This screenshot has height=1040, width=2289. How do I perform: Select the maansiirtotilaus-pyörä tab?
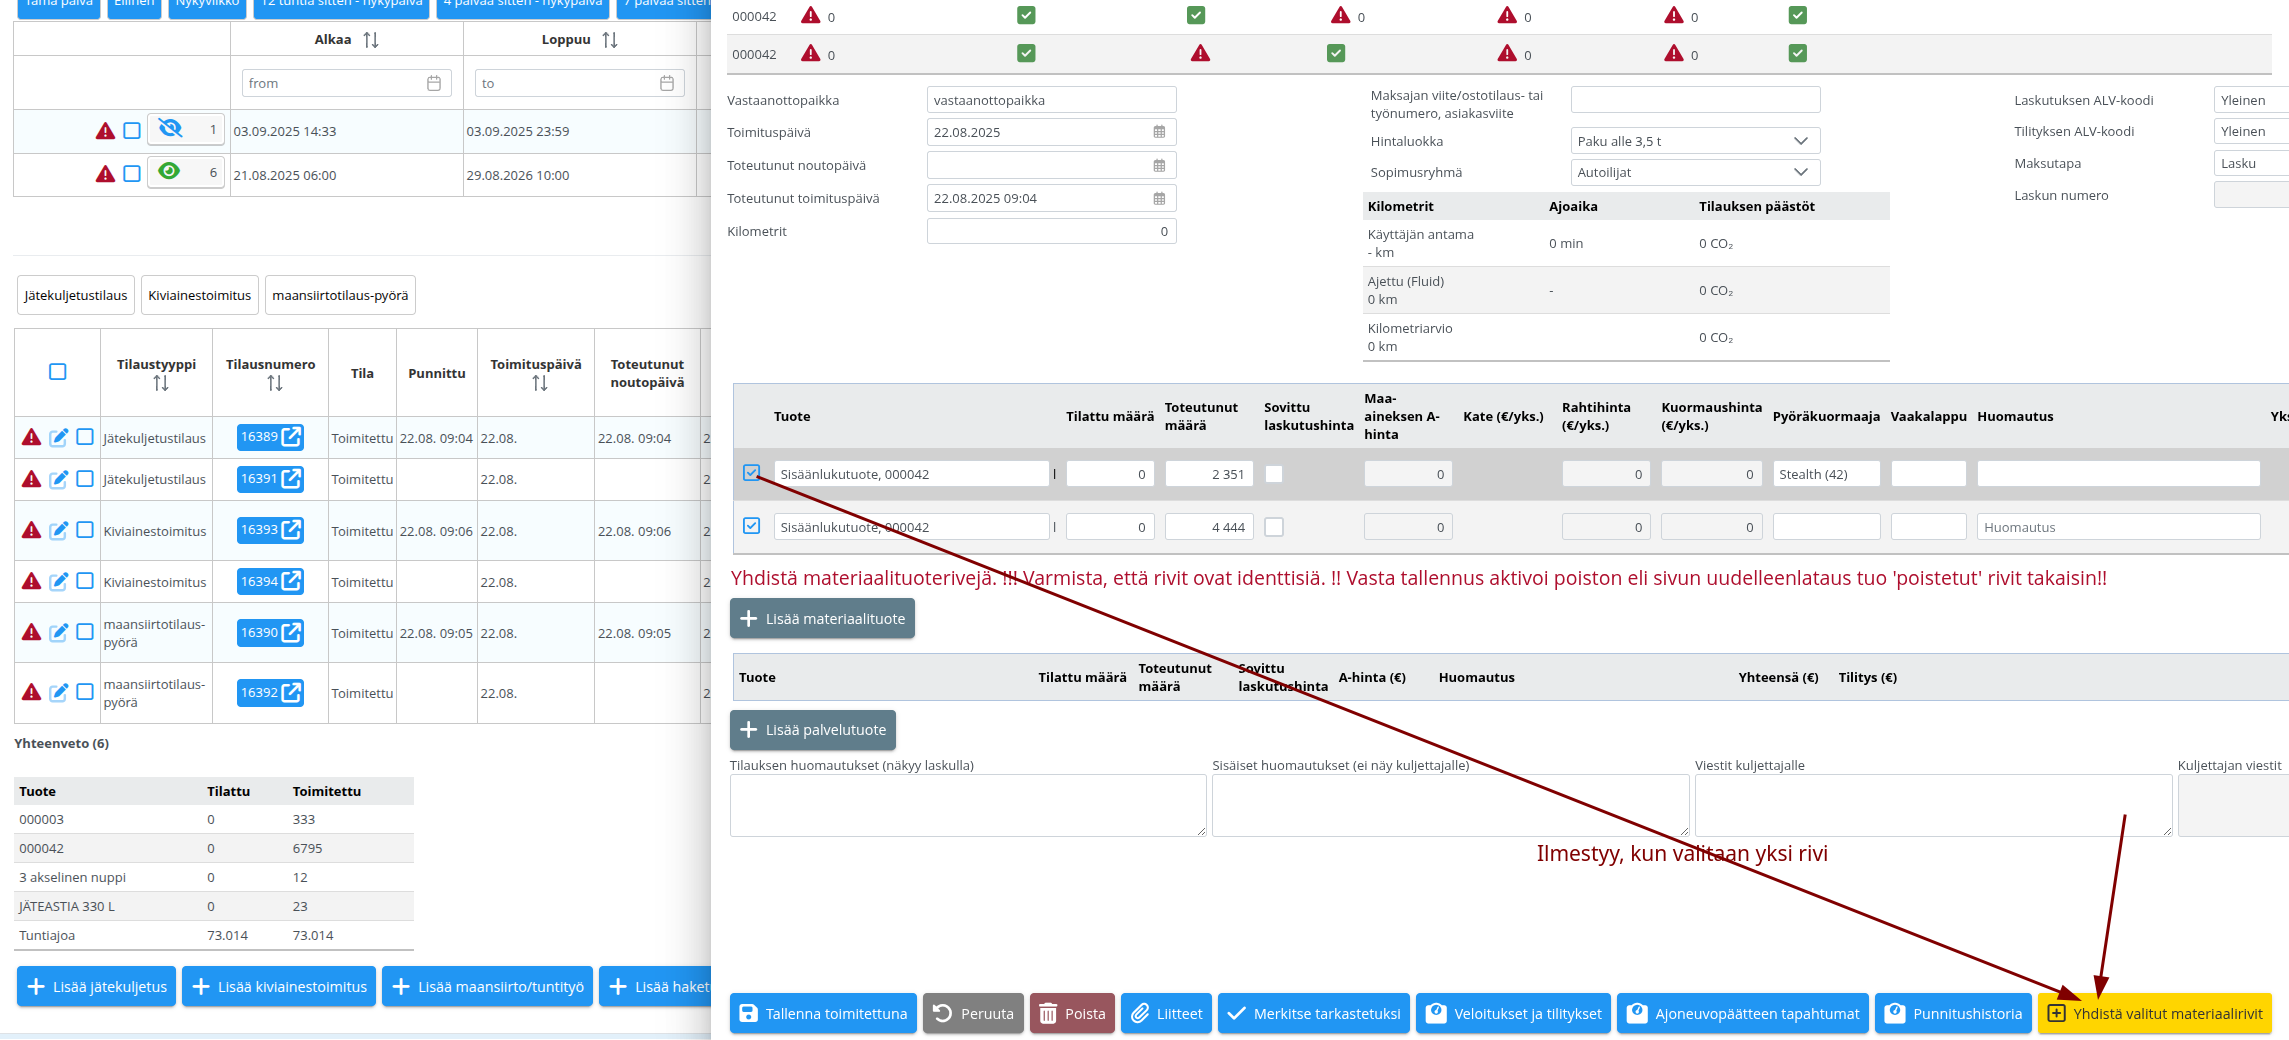point(340,296)
